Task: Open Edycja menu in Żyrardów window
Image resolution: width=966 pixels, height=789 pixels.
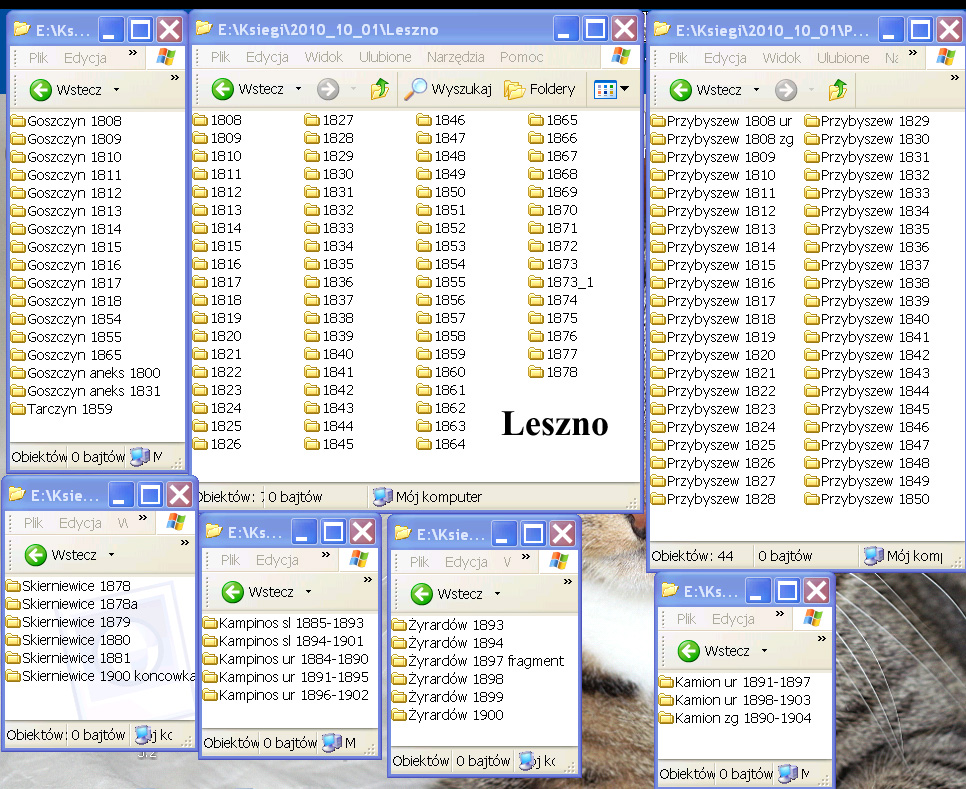Action: (466, 562)
